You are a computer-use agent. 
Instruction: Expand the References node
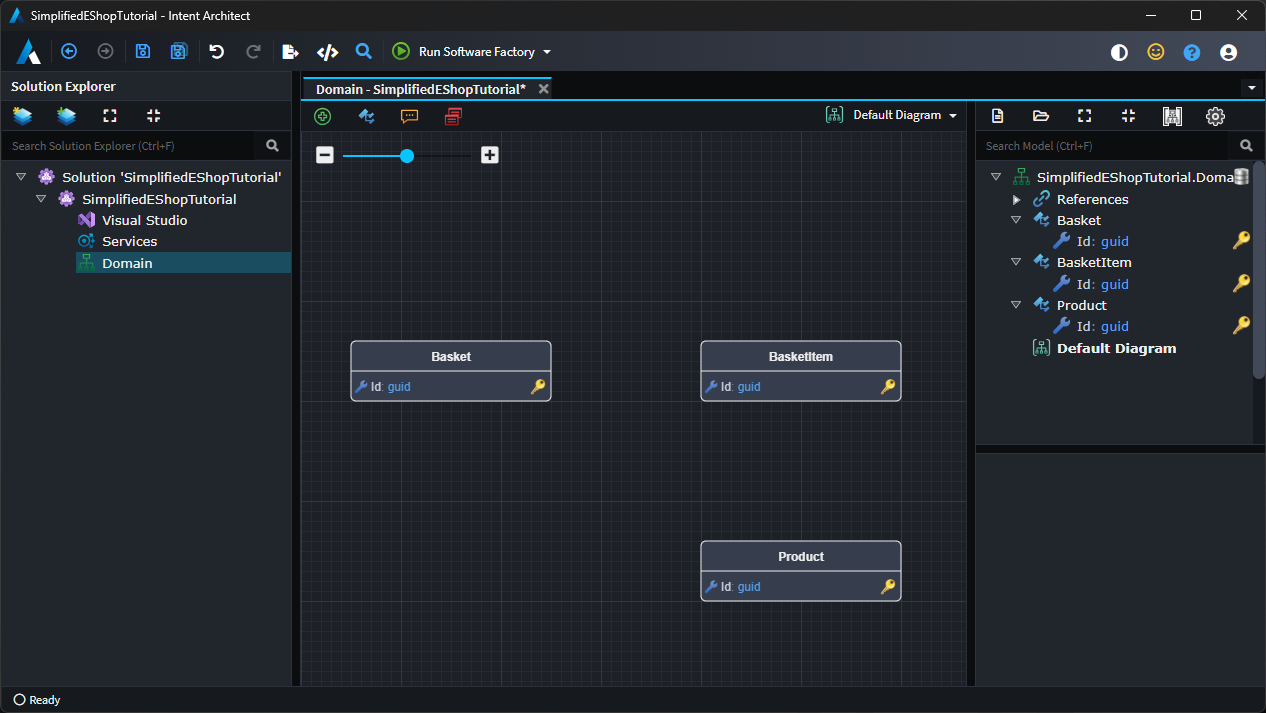pos(1016,199)
